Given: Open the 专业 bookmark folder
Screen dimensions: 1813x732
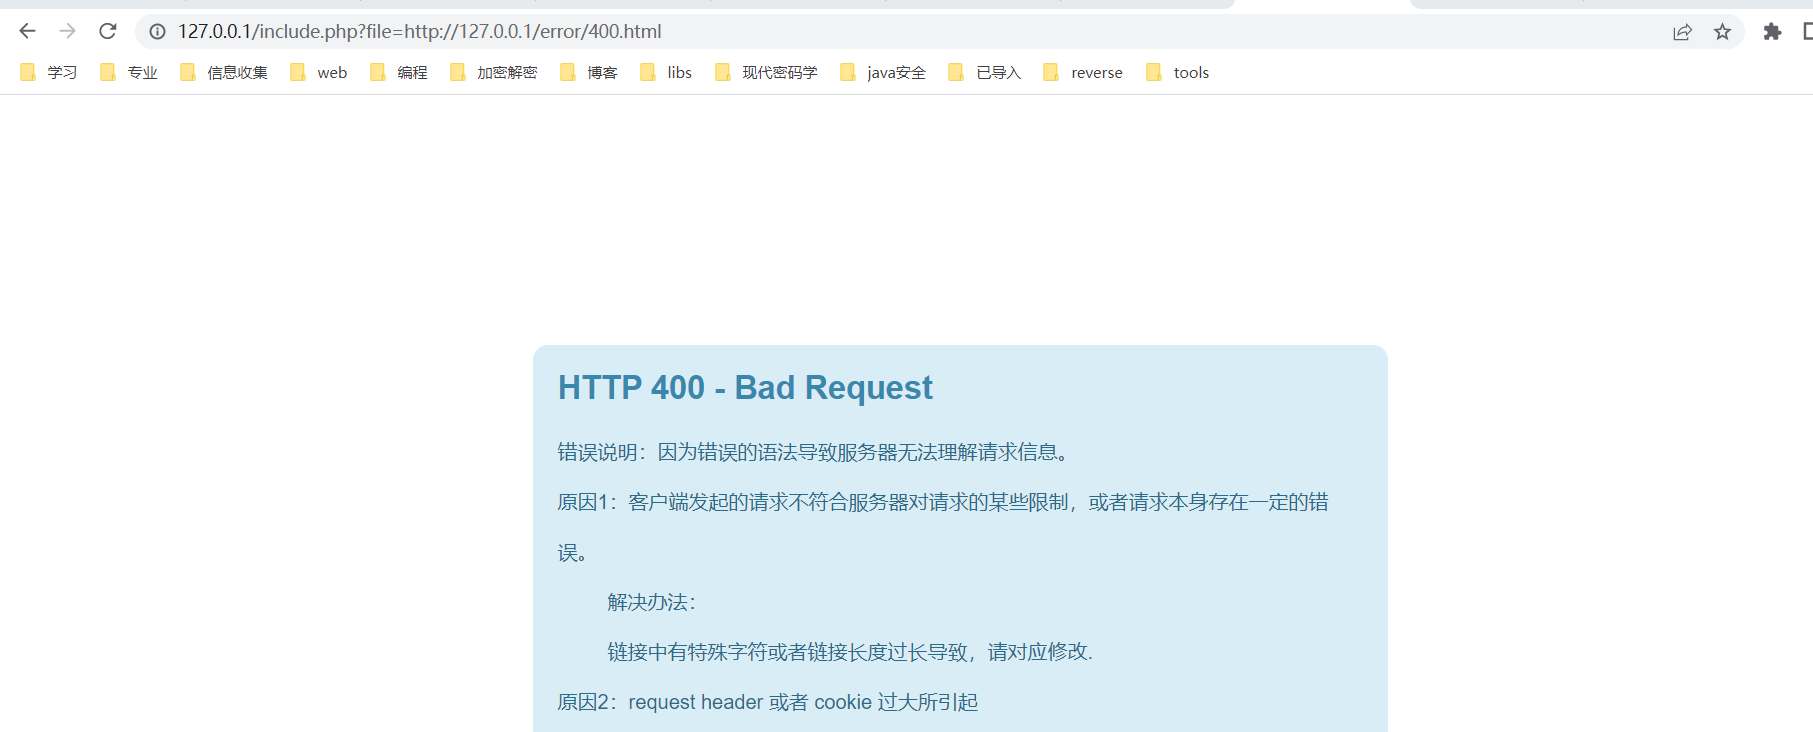Looking at the screenshot, I should coord(129,72).
